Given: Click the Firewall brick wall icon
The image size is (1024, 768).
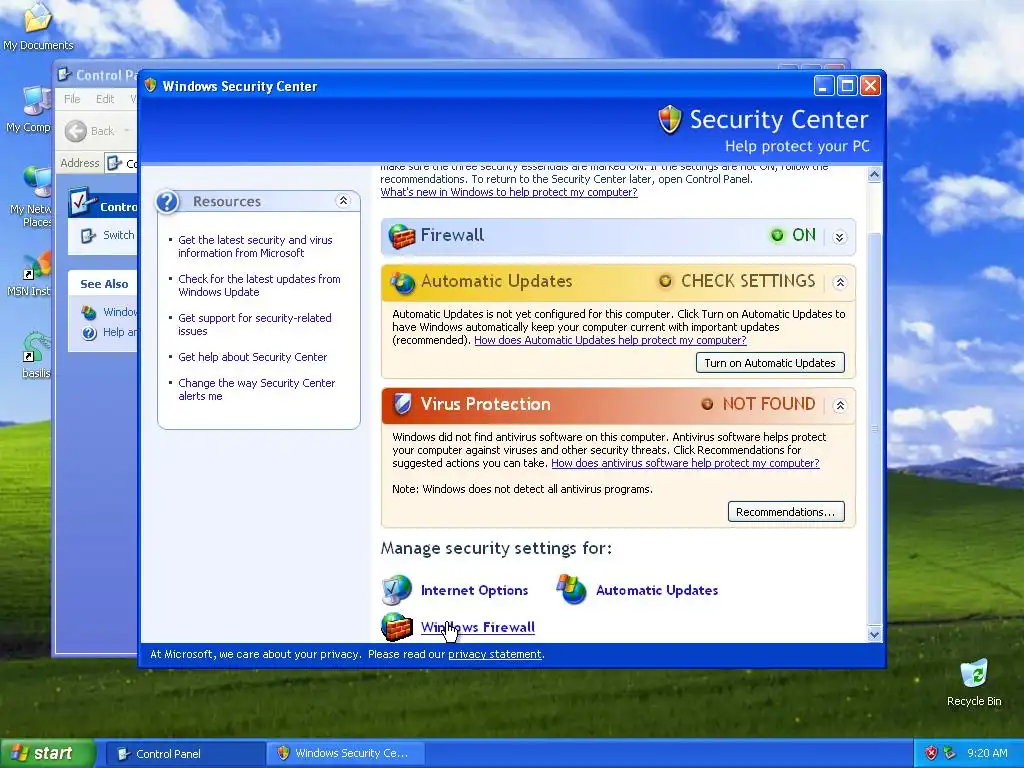Looking at the screenshot, I should pyautogui.click(x=402, y=236).
